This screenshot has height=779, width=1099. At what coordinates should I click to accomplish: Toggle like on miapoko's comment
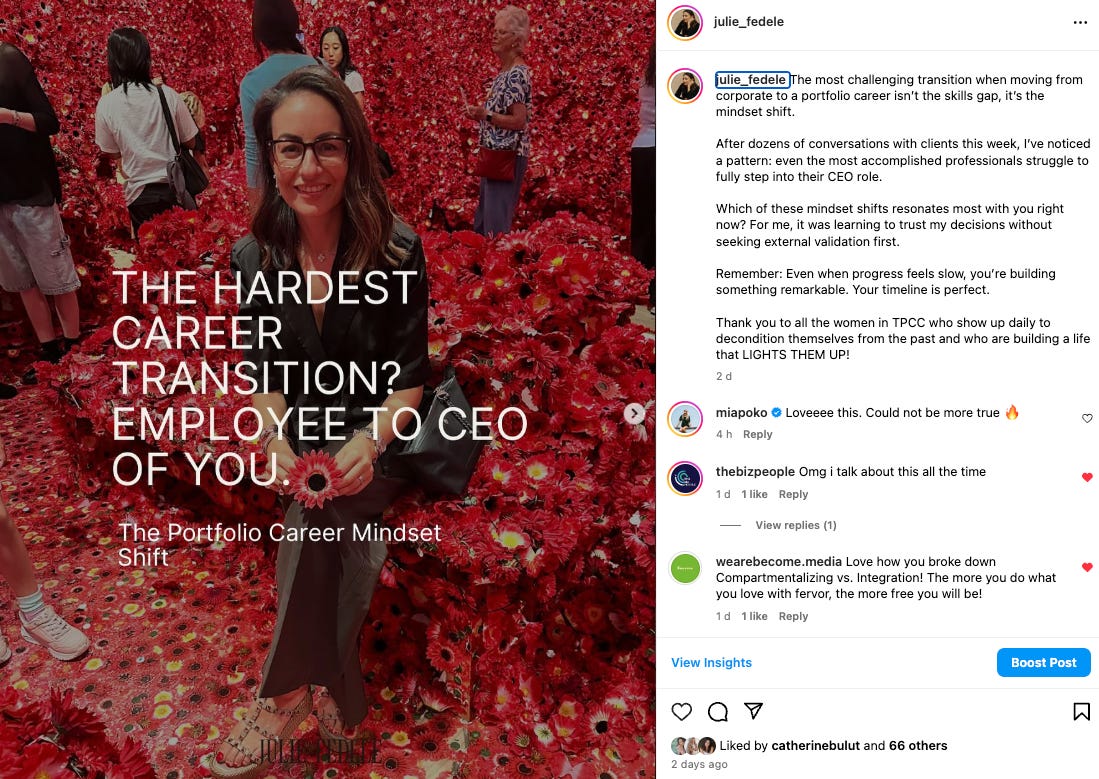[1087, 419]
